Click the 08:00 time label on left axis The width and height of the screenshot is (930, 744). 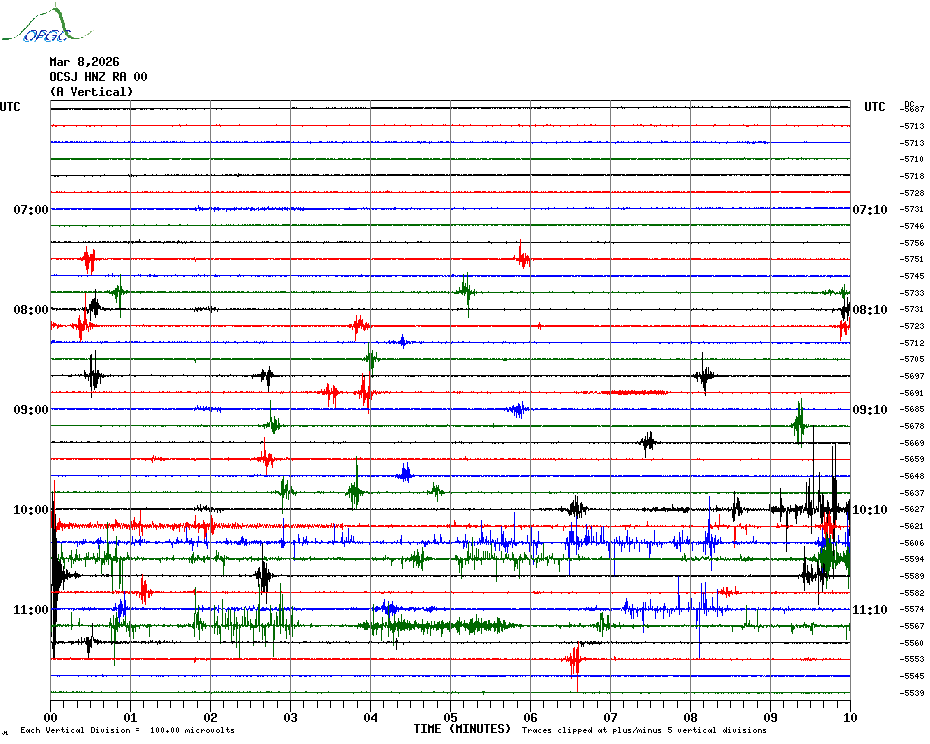tap(30, 310)
